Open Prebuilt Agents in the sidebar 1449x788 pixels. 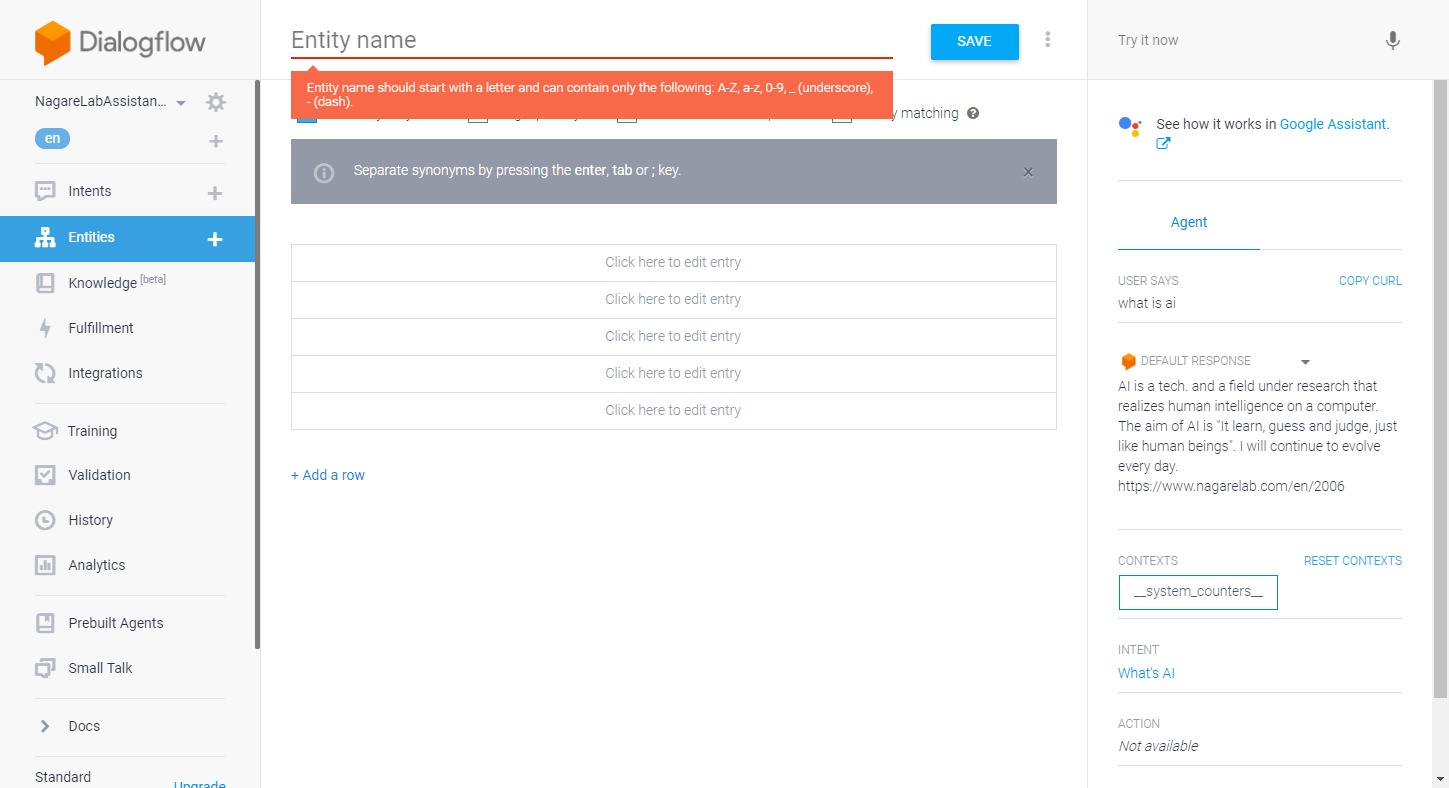tap(116, 623)
